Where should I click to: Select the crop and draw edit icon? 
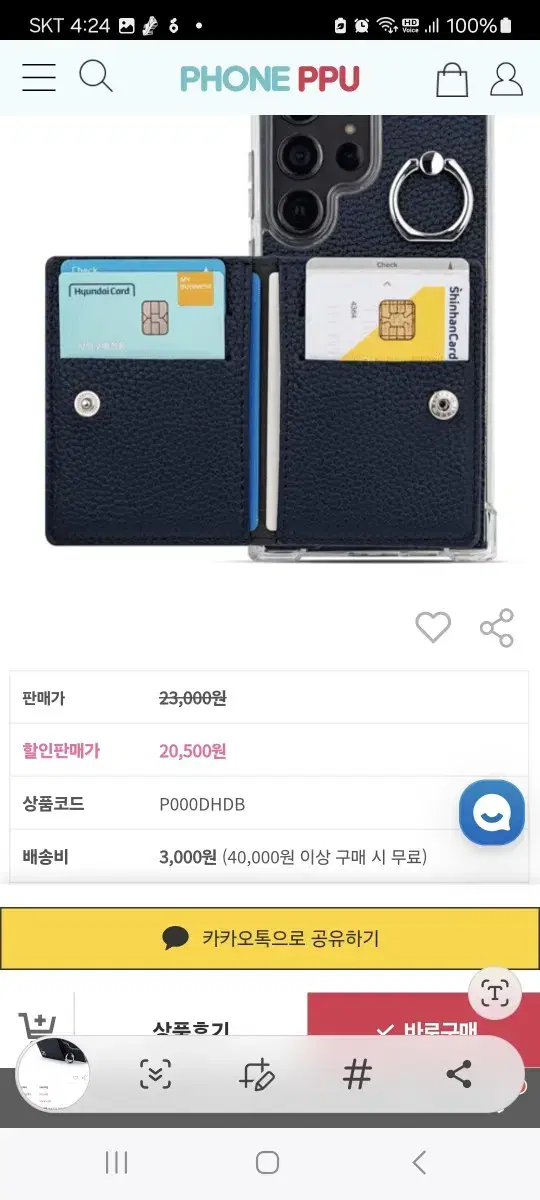tap(257, 1075)
